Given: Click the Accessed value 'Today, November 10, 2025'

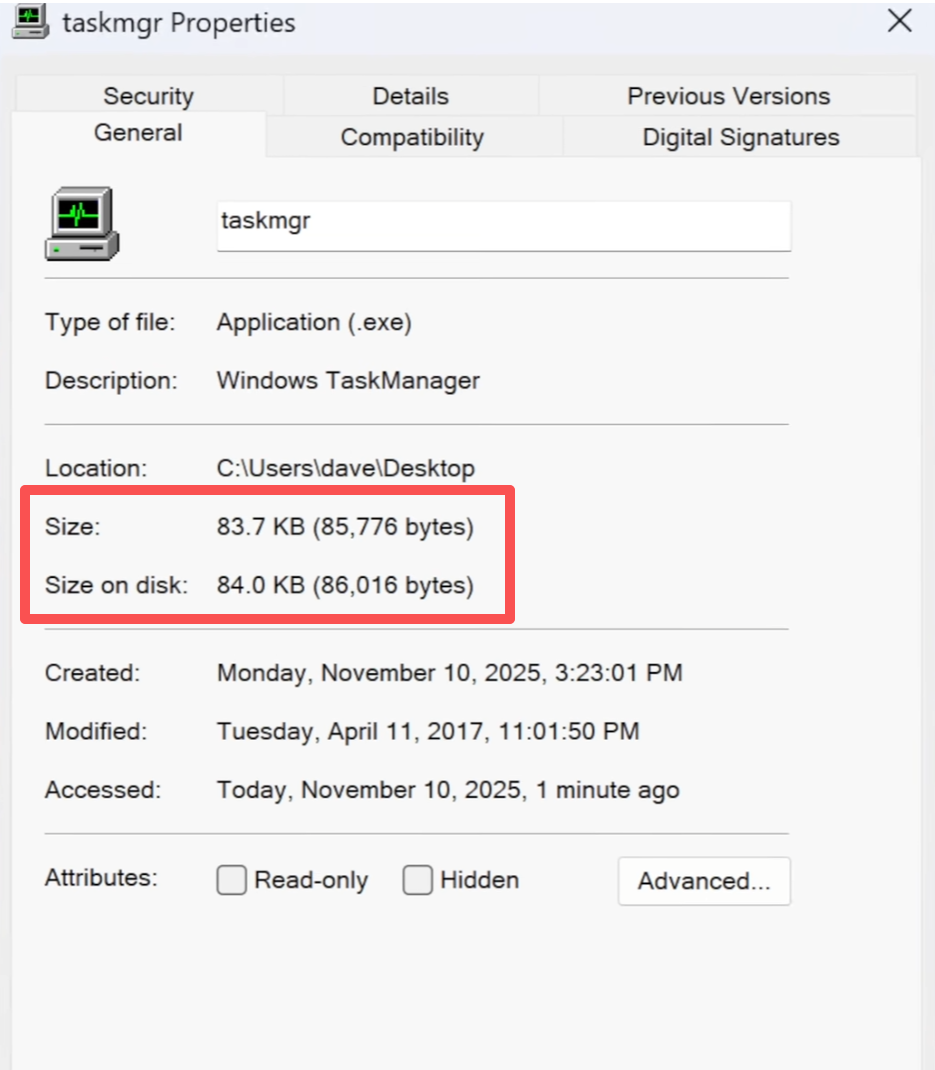Looking at the screenshot, I should (371, 790).
